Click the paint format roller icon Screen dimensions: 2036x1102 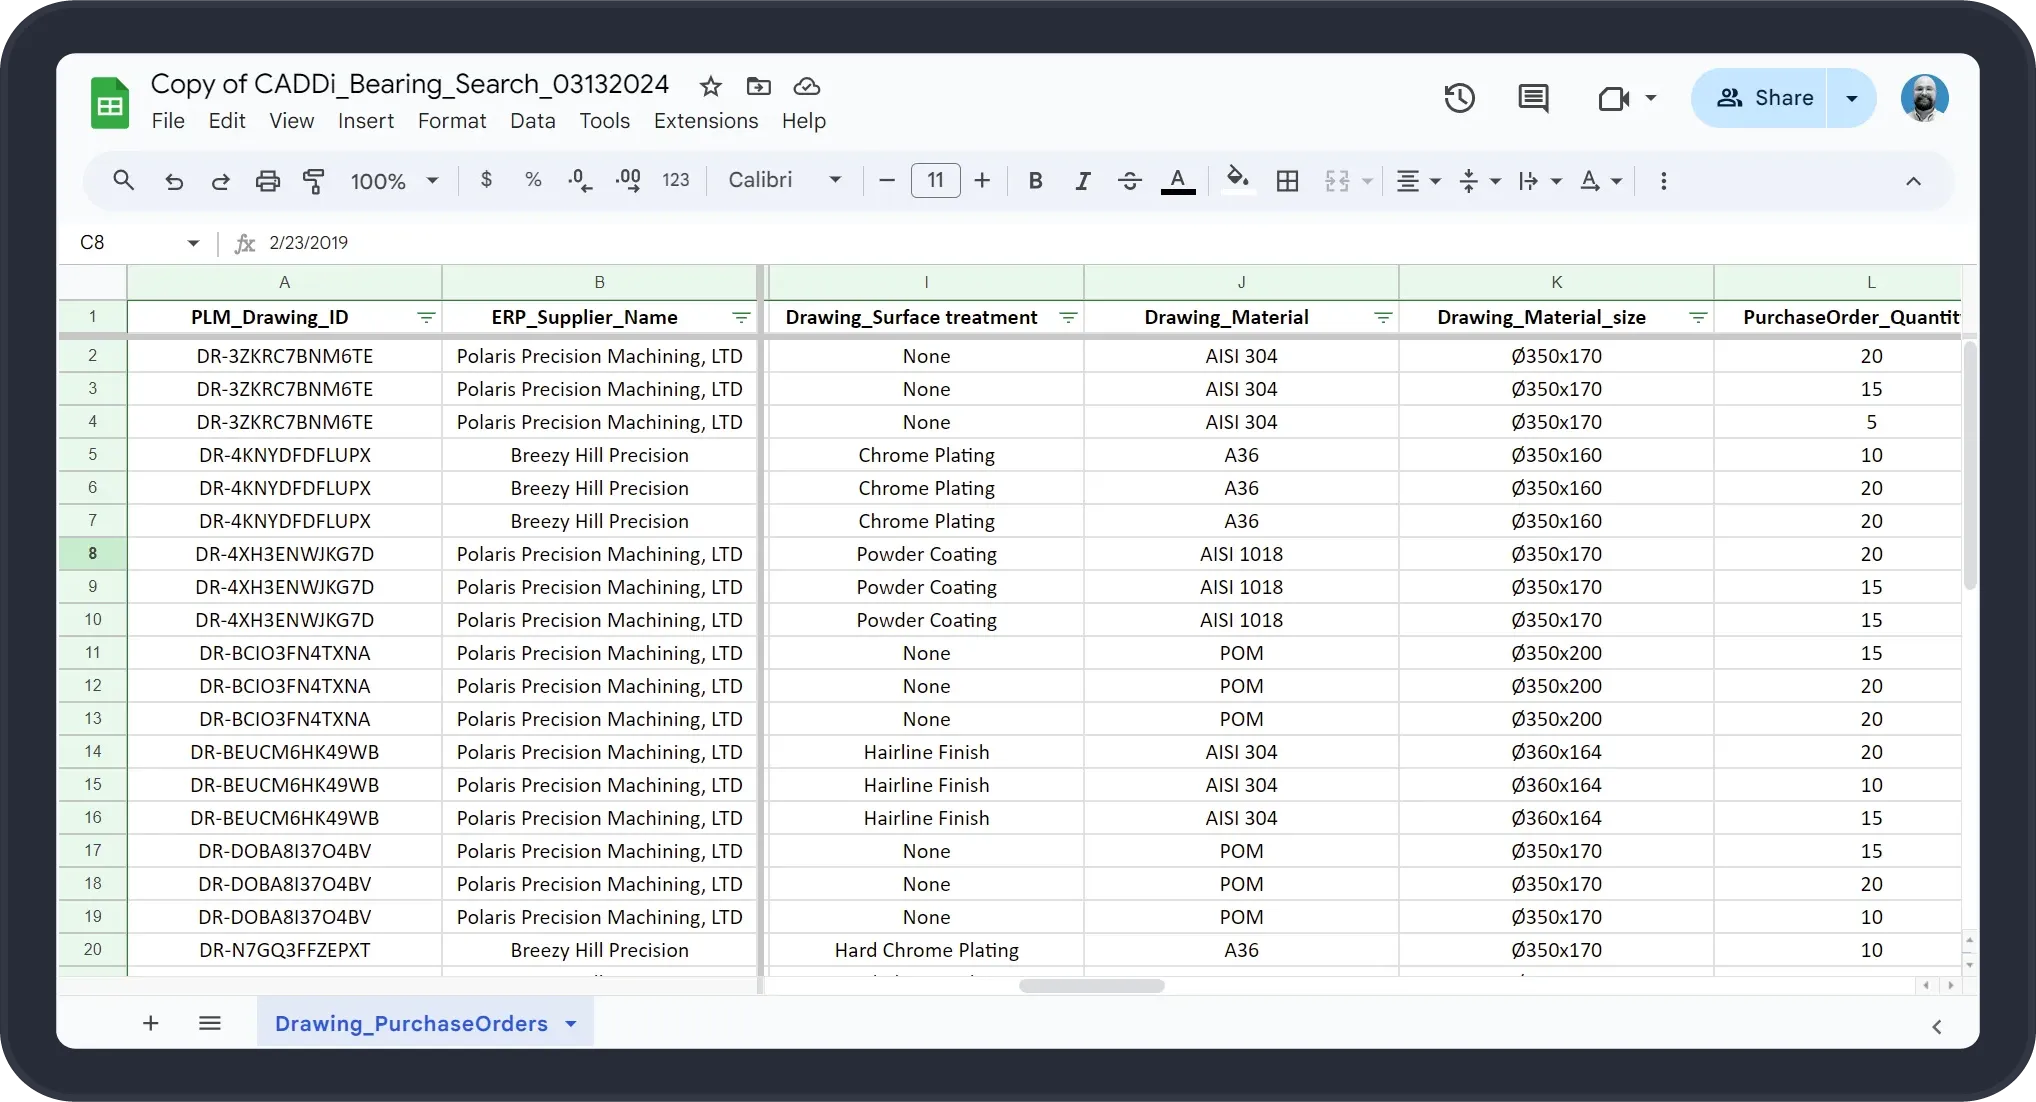tap(314, 181)
